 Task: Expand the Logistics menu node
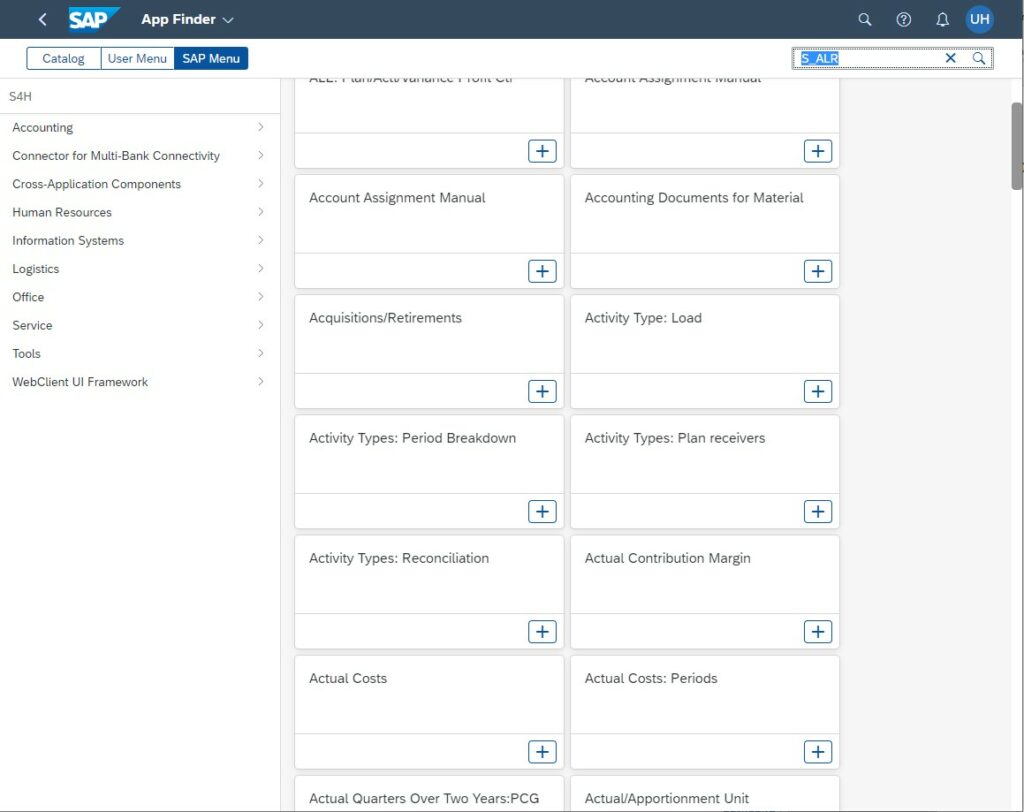pos(260,269)
